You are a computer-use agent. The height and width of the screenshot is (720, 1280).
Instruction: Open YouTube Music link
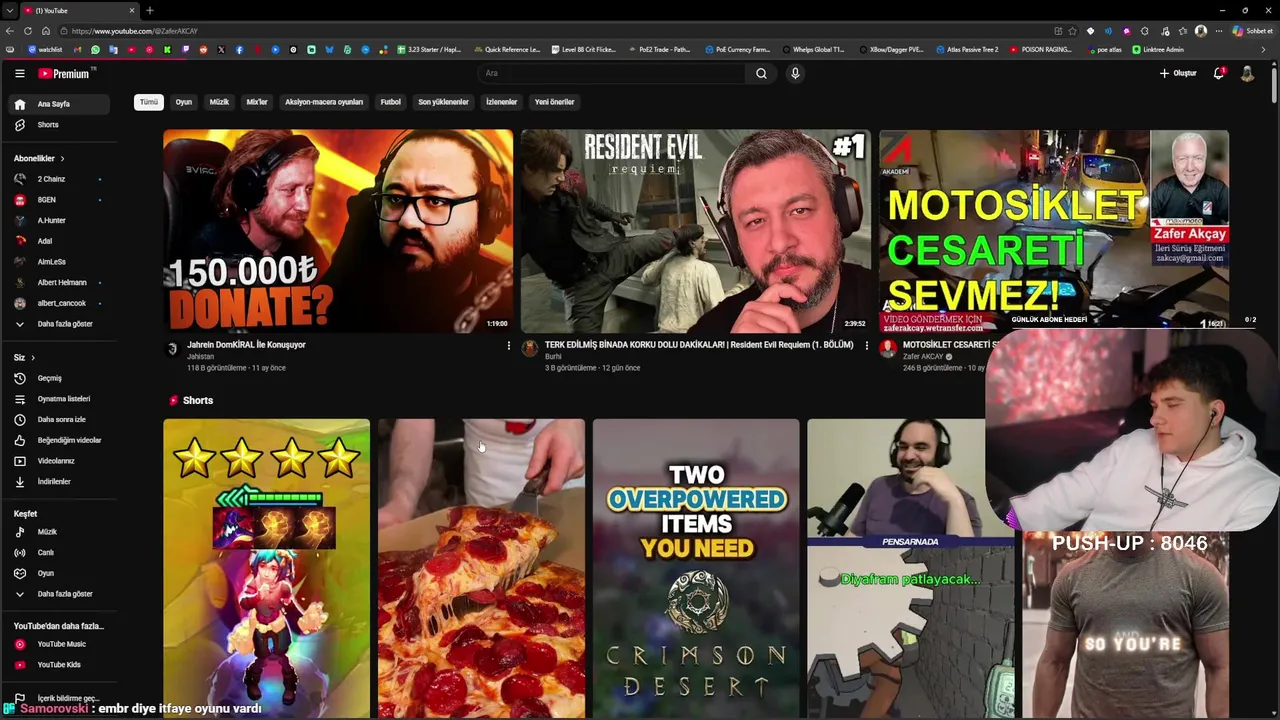click(60, 644)
